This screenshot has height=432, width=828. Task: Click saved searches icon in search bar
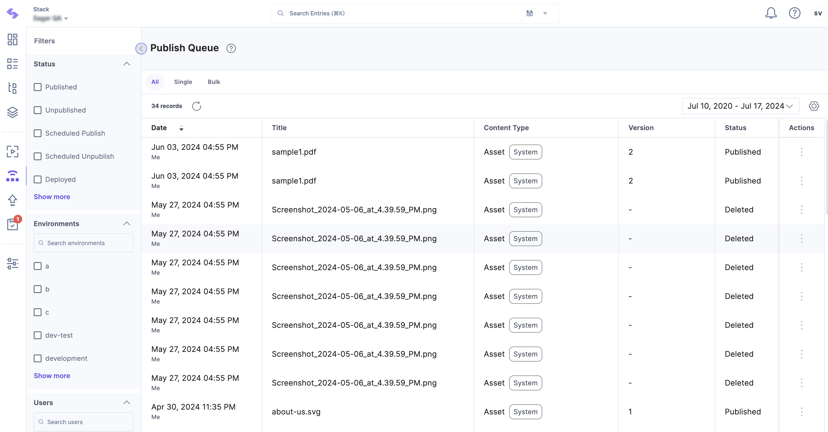[x=530, y=13]
